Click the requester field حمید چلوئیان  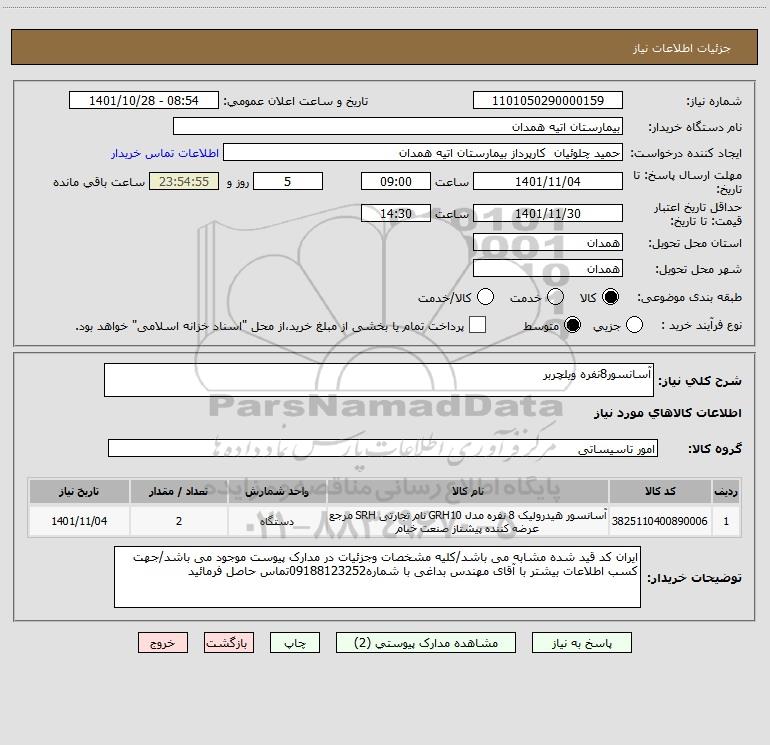tap(423, 153)
